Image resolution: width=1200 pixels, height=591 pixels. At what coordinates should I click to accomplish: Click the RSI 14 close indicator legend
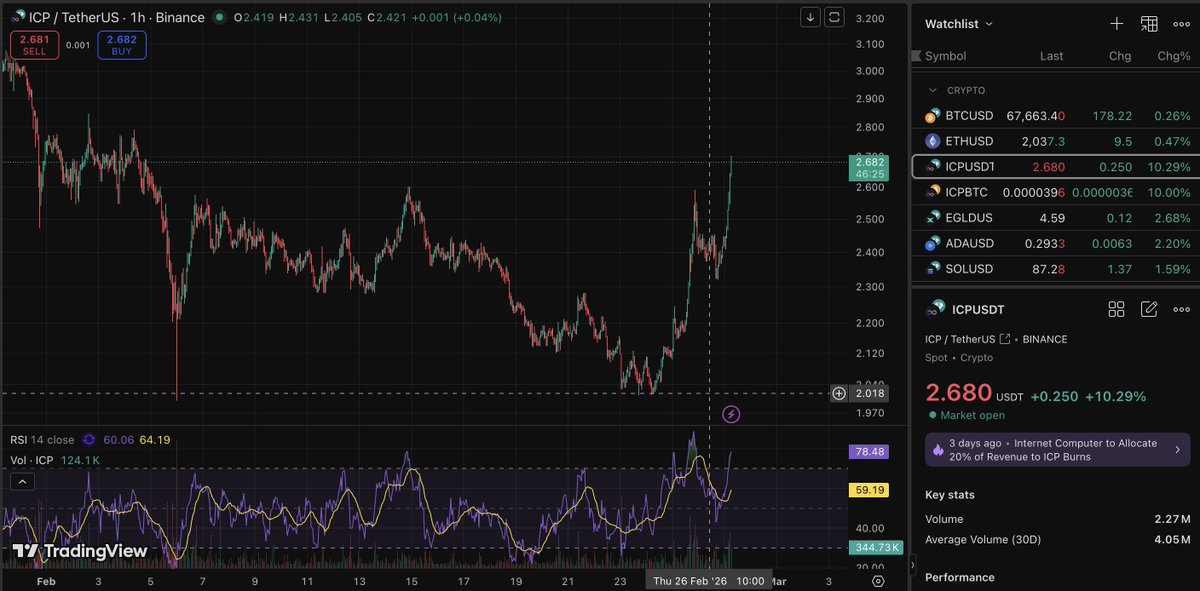(42, 439)
